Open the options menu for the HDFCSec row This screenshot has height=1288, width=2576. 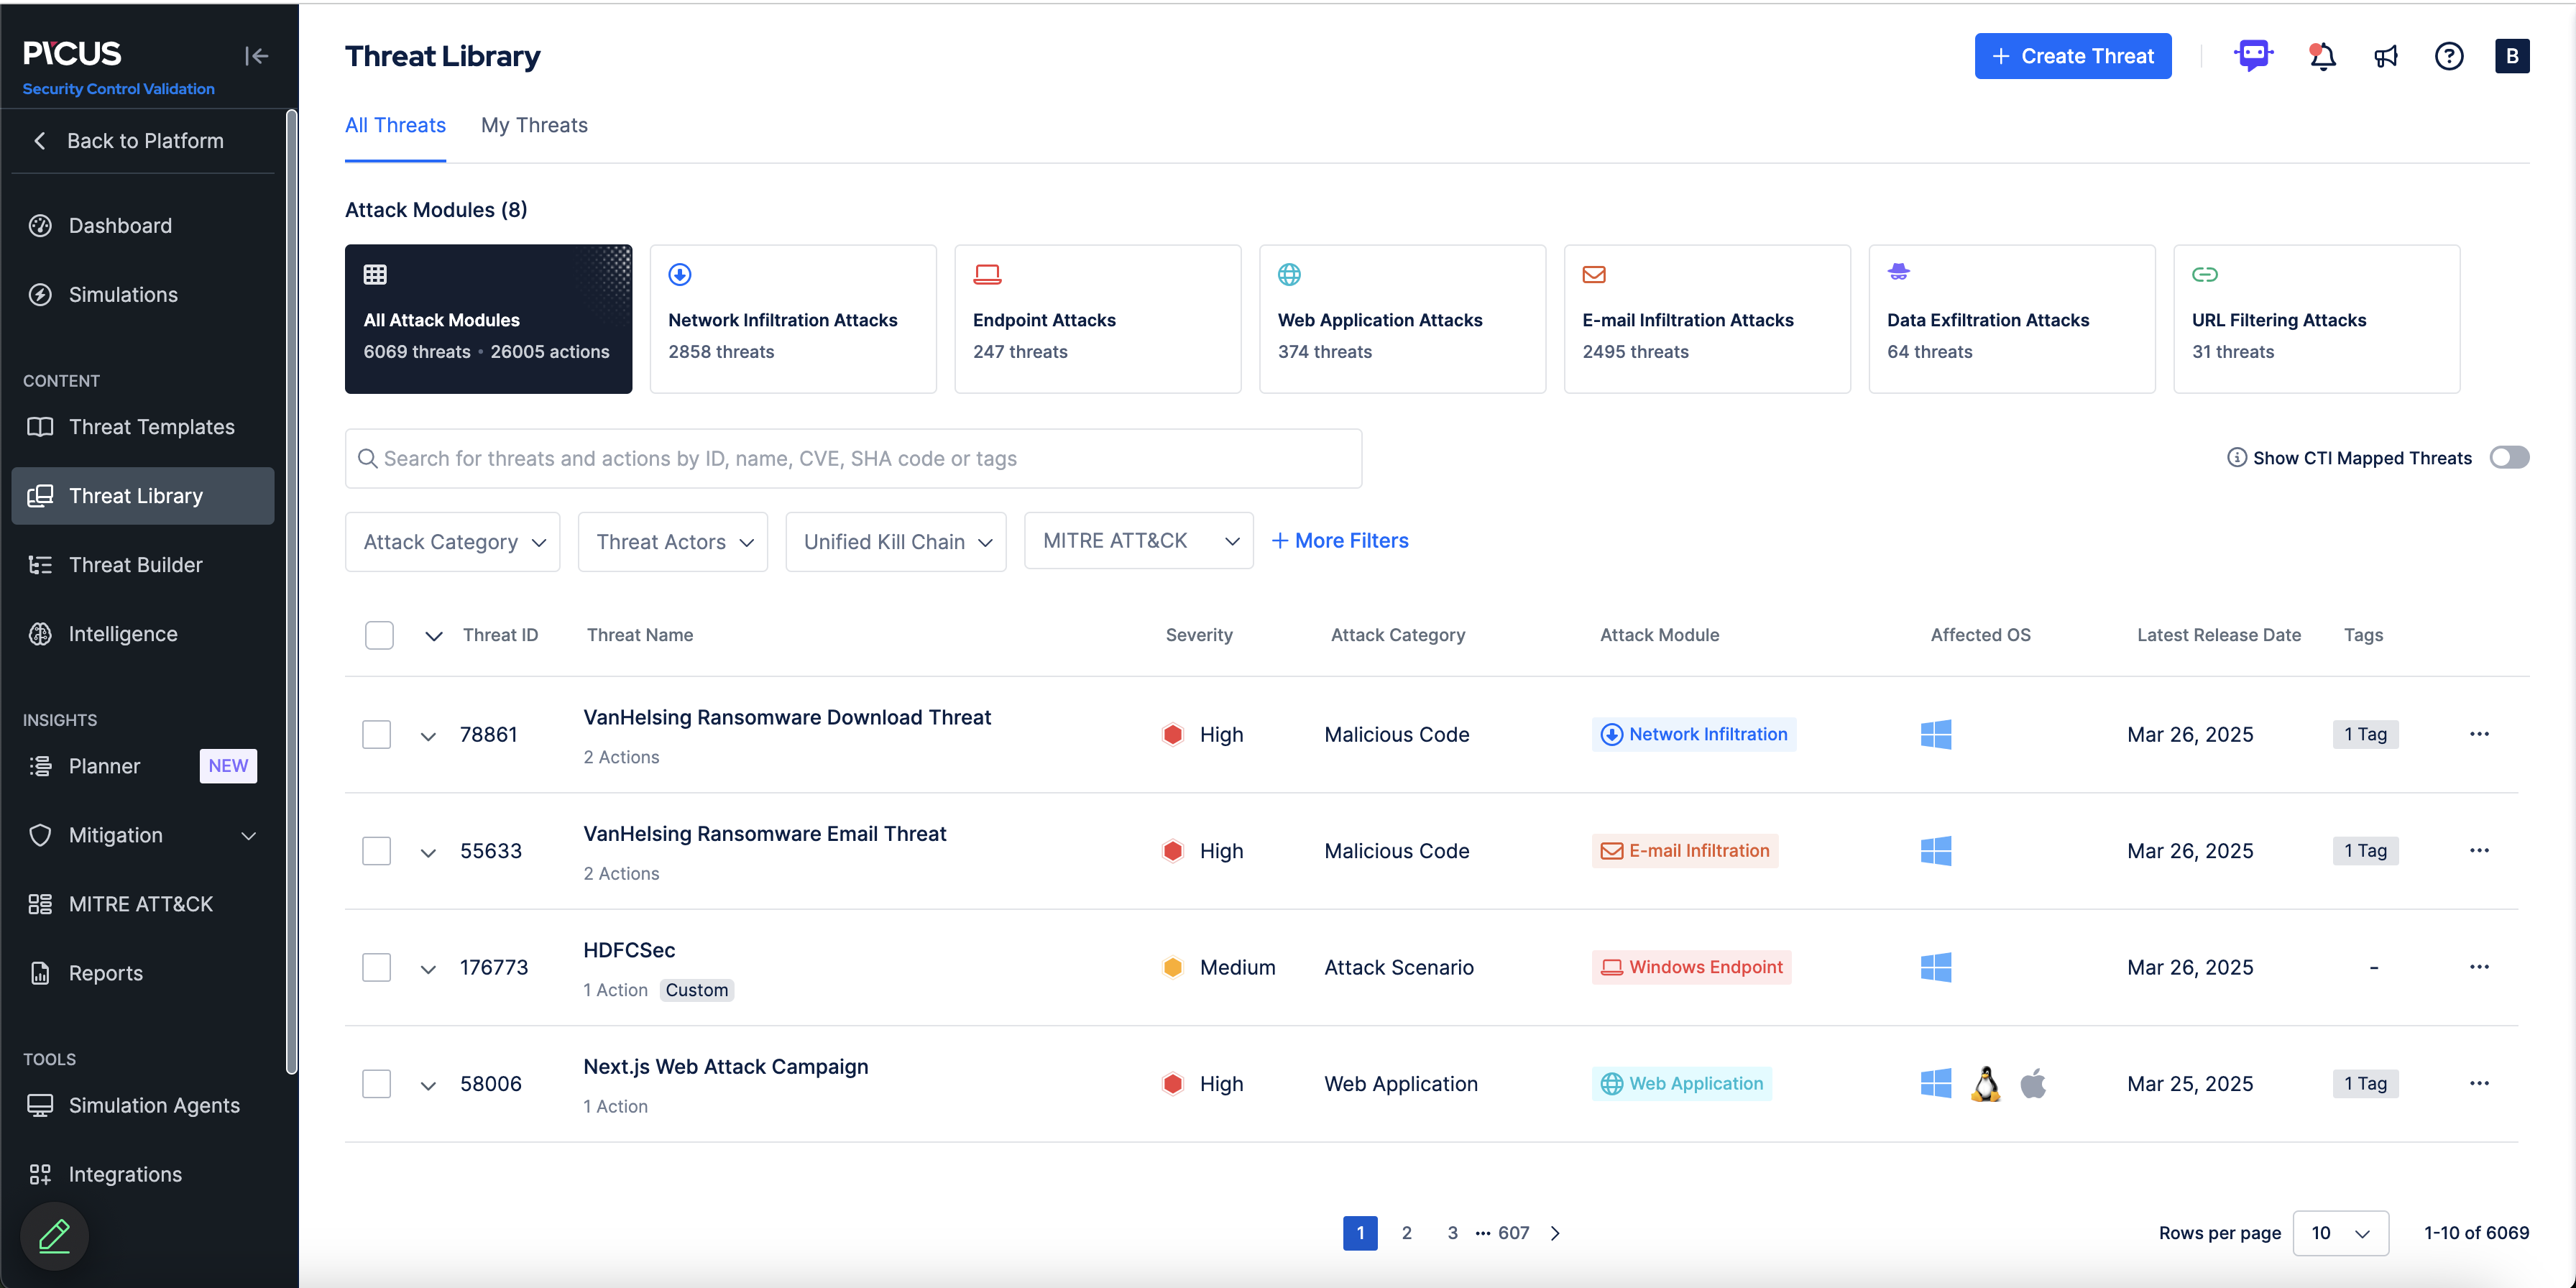tap(2479, 967)
